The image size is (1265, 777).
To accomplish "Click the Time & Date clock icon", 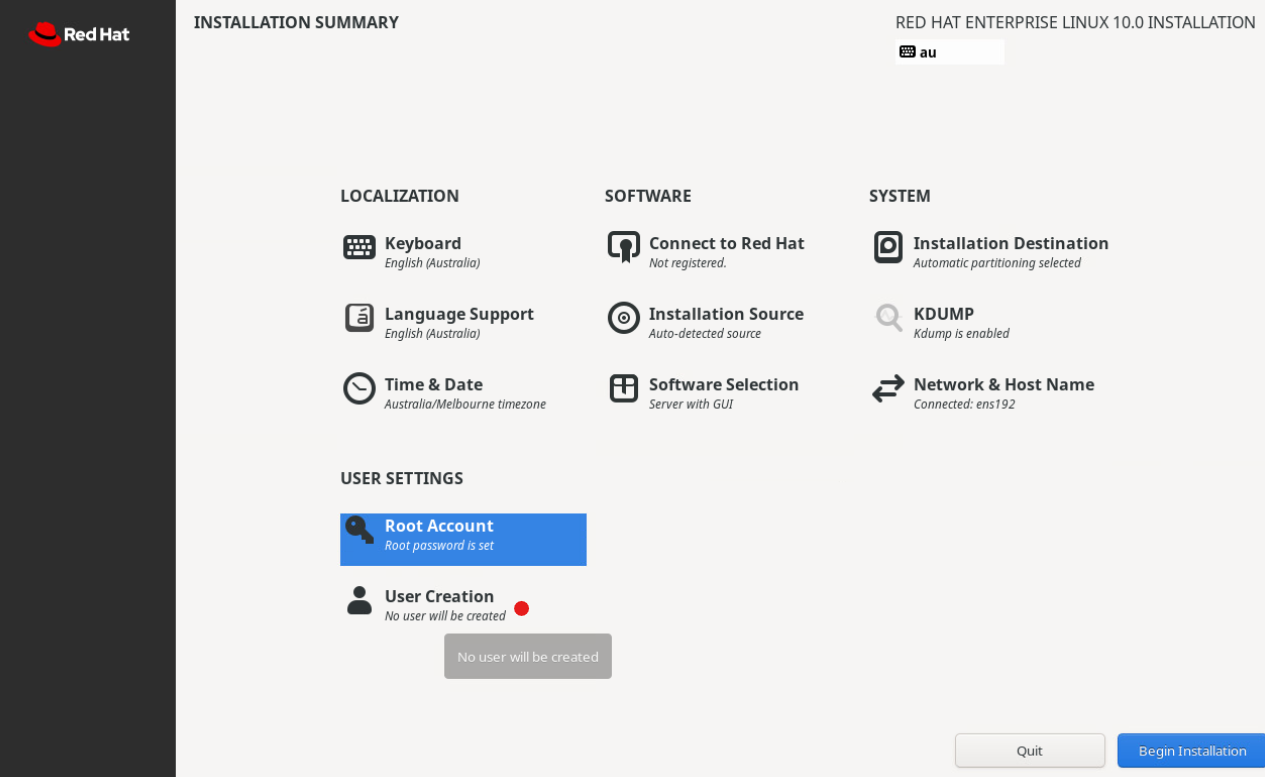I will pos(359,388).
